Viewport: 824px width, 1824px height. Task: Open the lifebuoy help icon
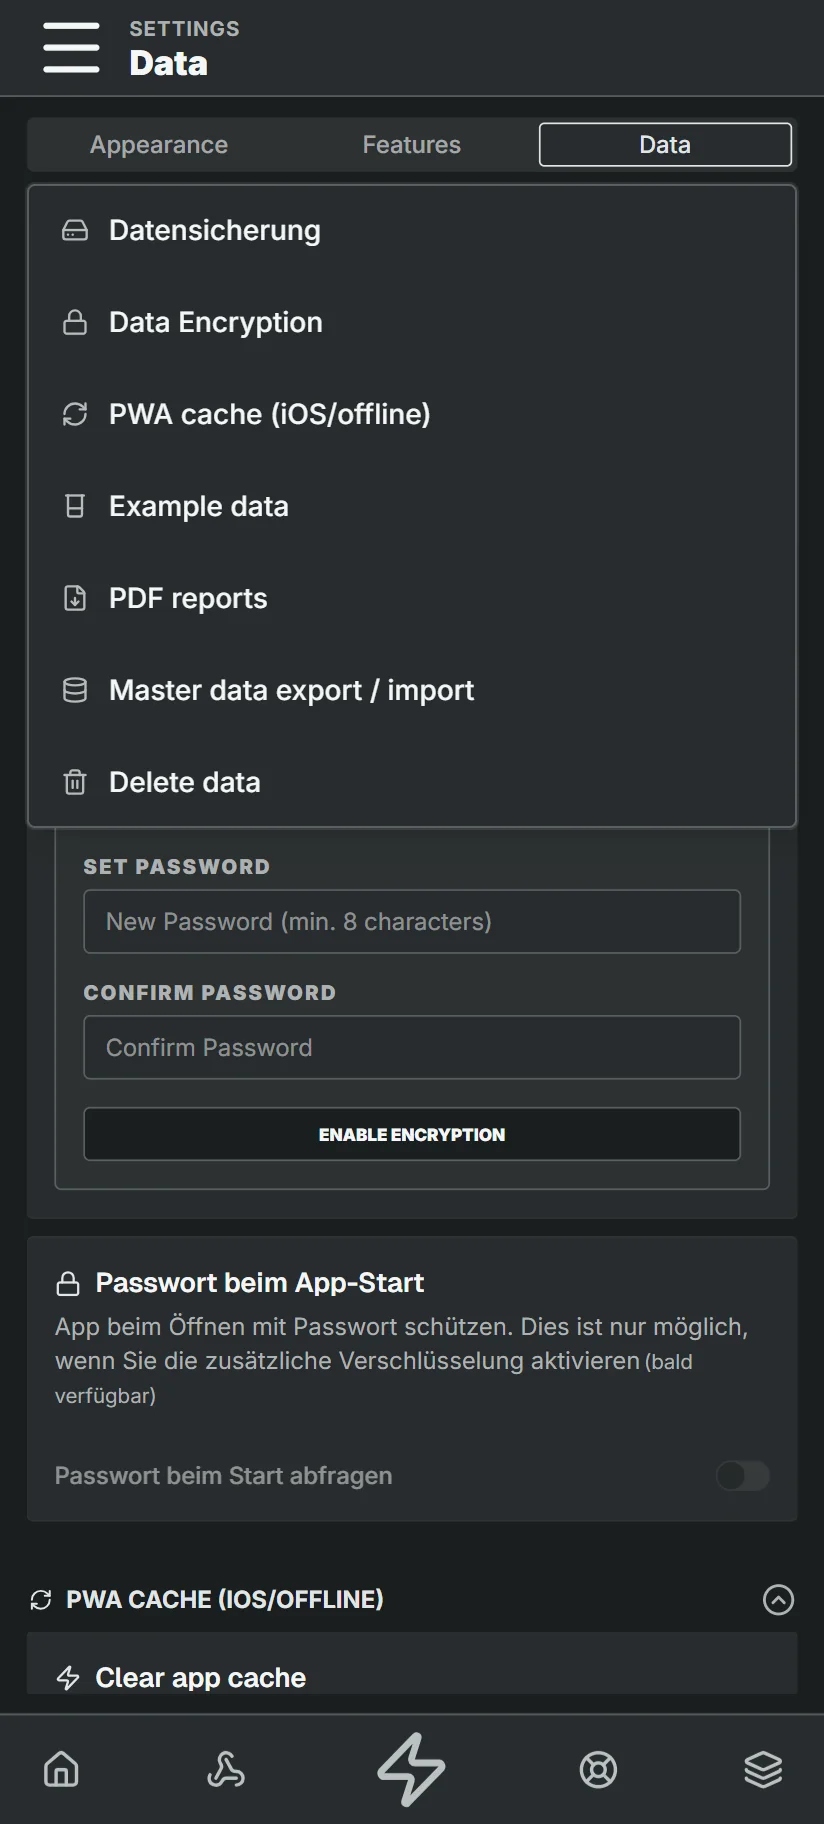(598, 1769)
